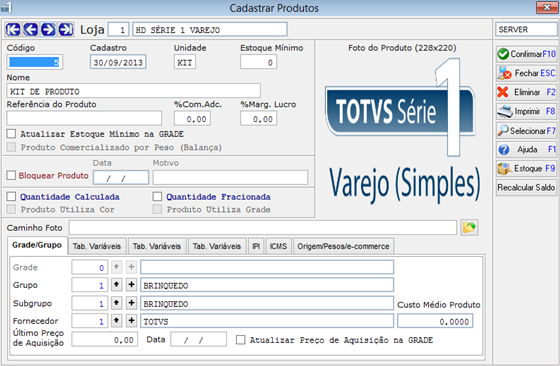Click Eliminar F2 button
The width and height of the screenshot is (560, 366).
(526, 92)
